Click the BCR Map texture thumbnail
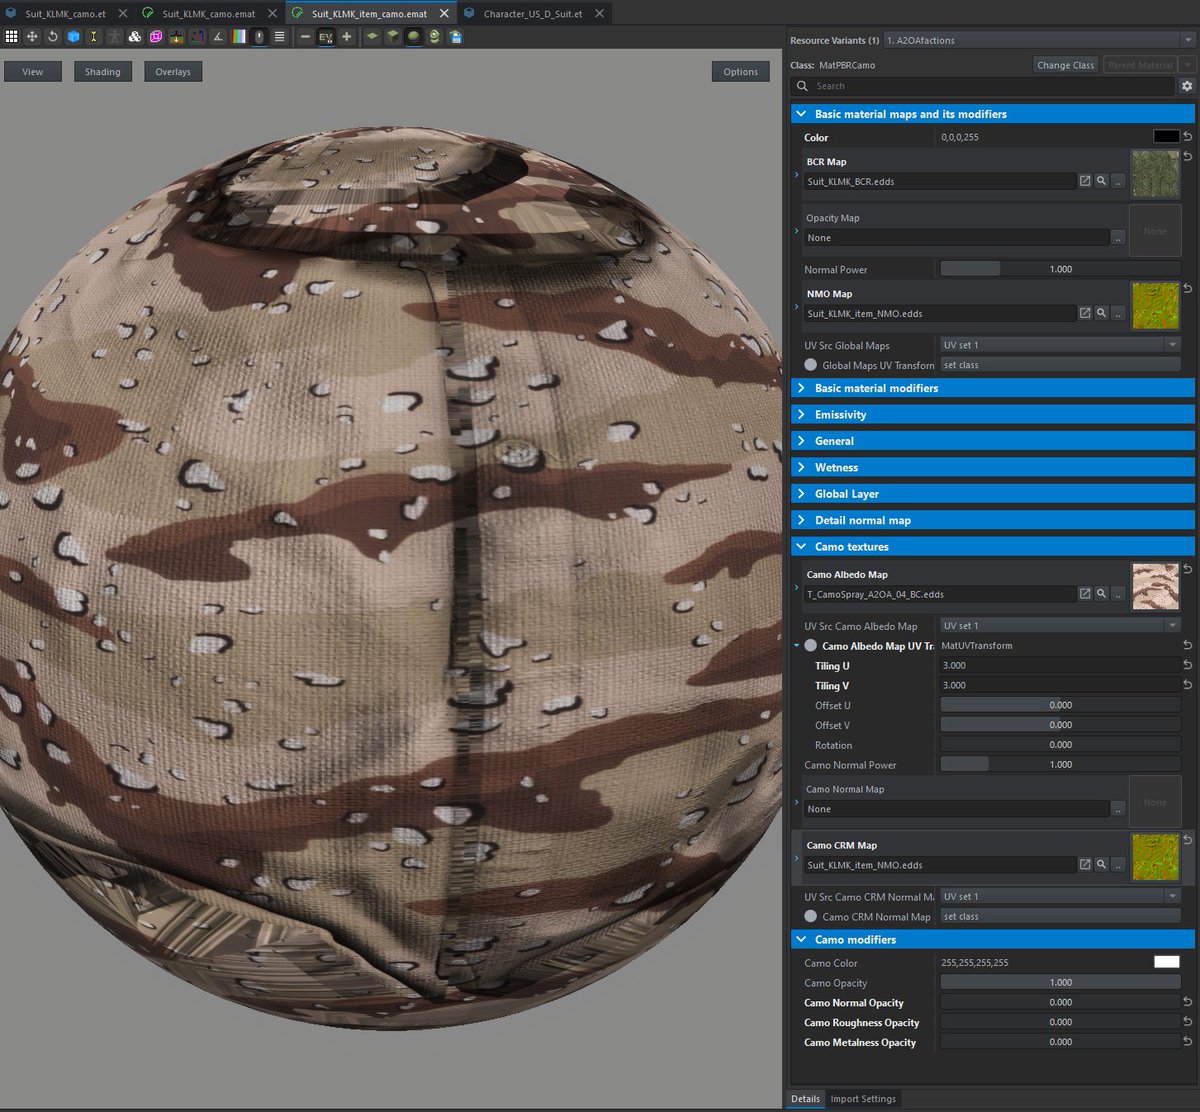 coord(1155,174)
